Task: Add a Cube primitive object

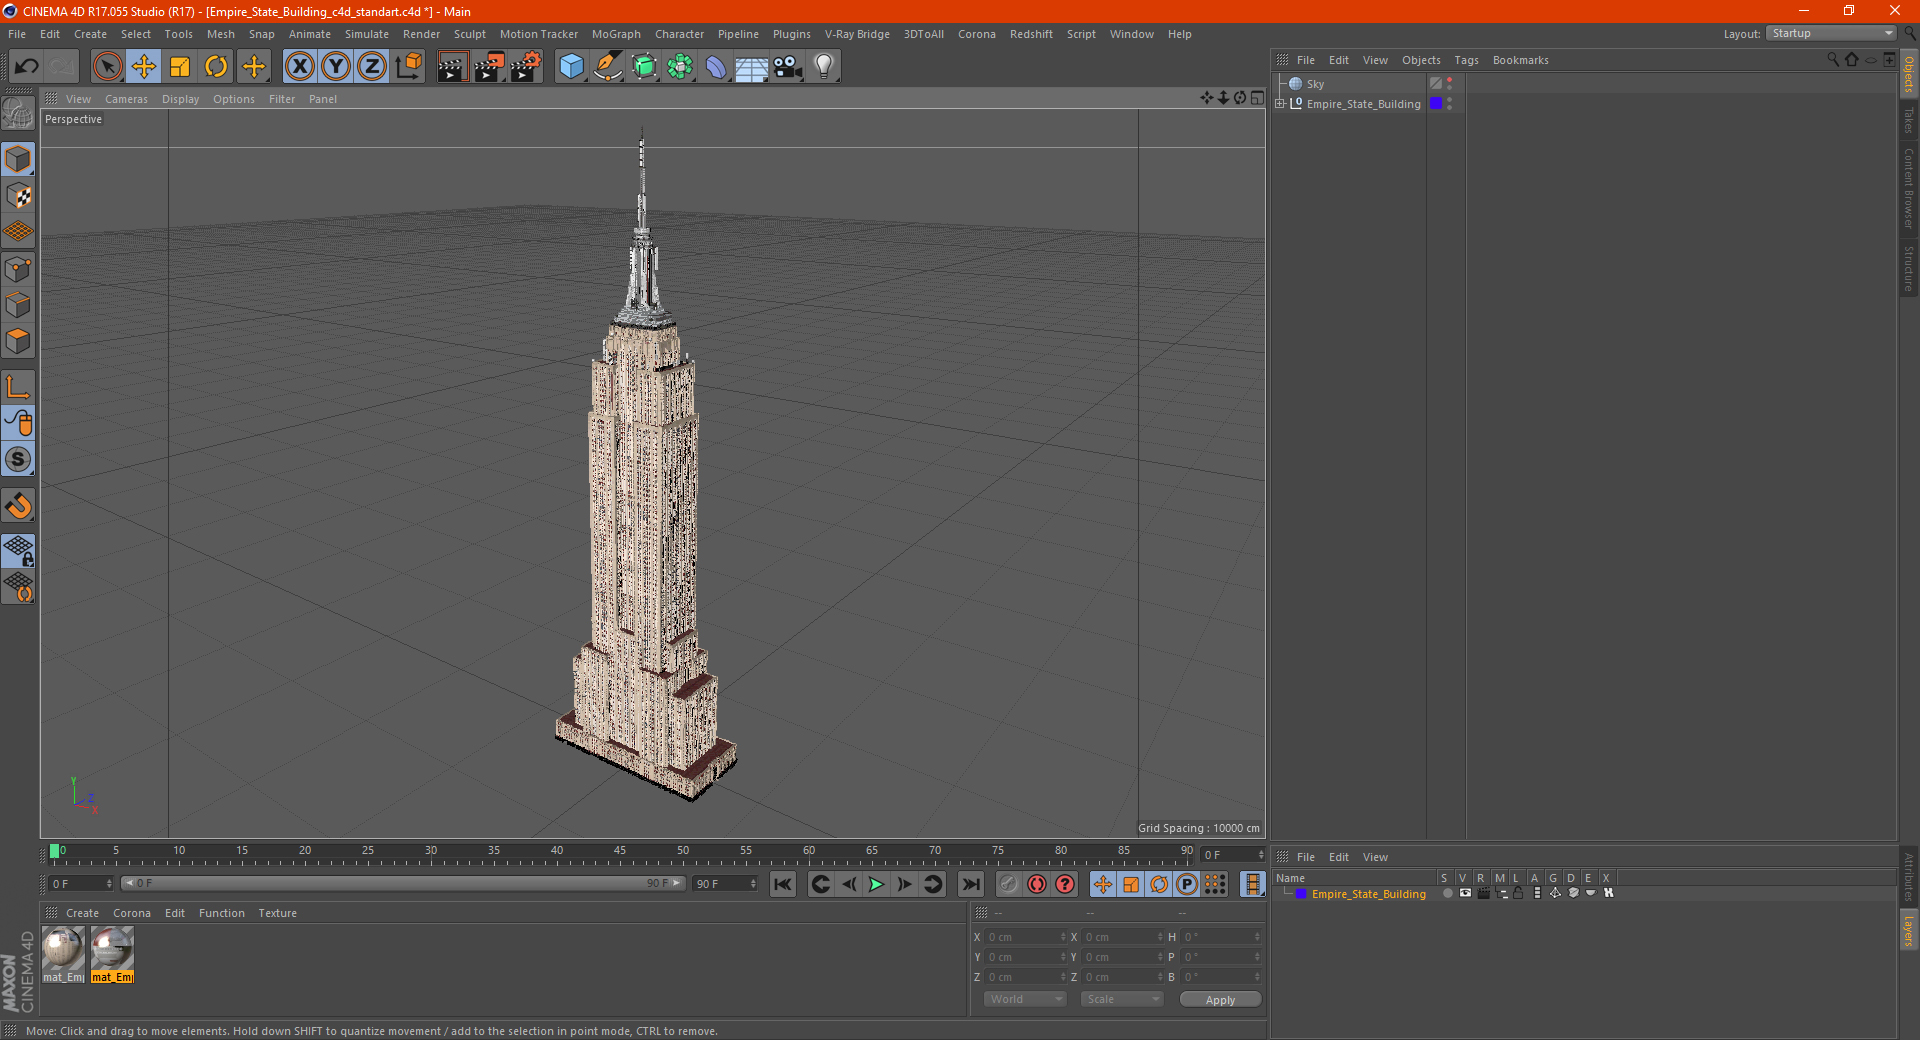Action: pyautogui.click(x=571, y=67)
